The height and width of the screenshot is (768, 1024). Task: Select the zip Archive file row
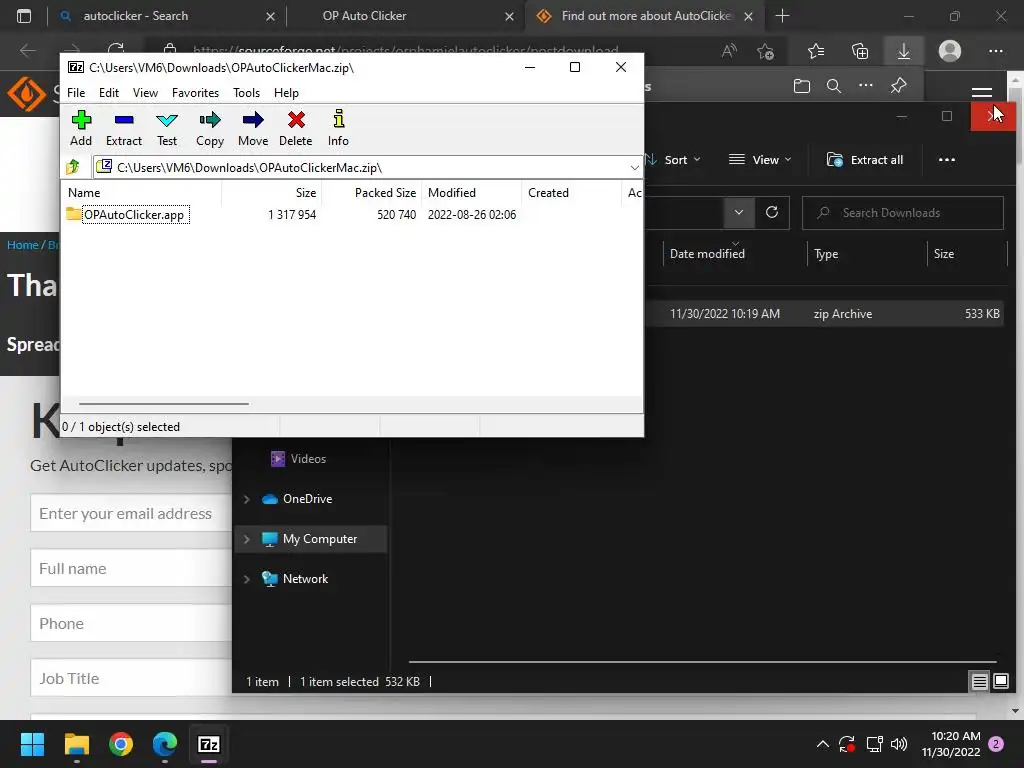(824, 314)
